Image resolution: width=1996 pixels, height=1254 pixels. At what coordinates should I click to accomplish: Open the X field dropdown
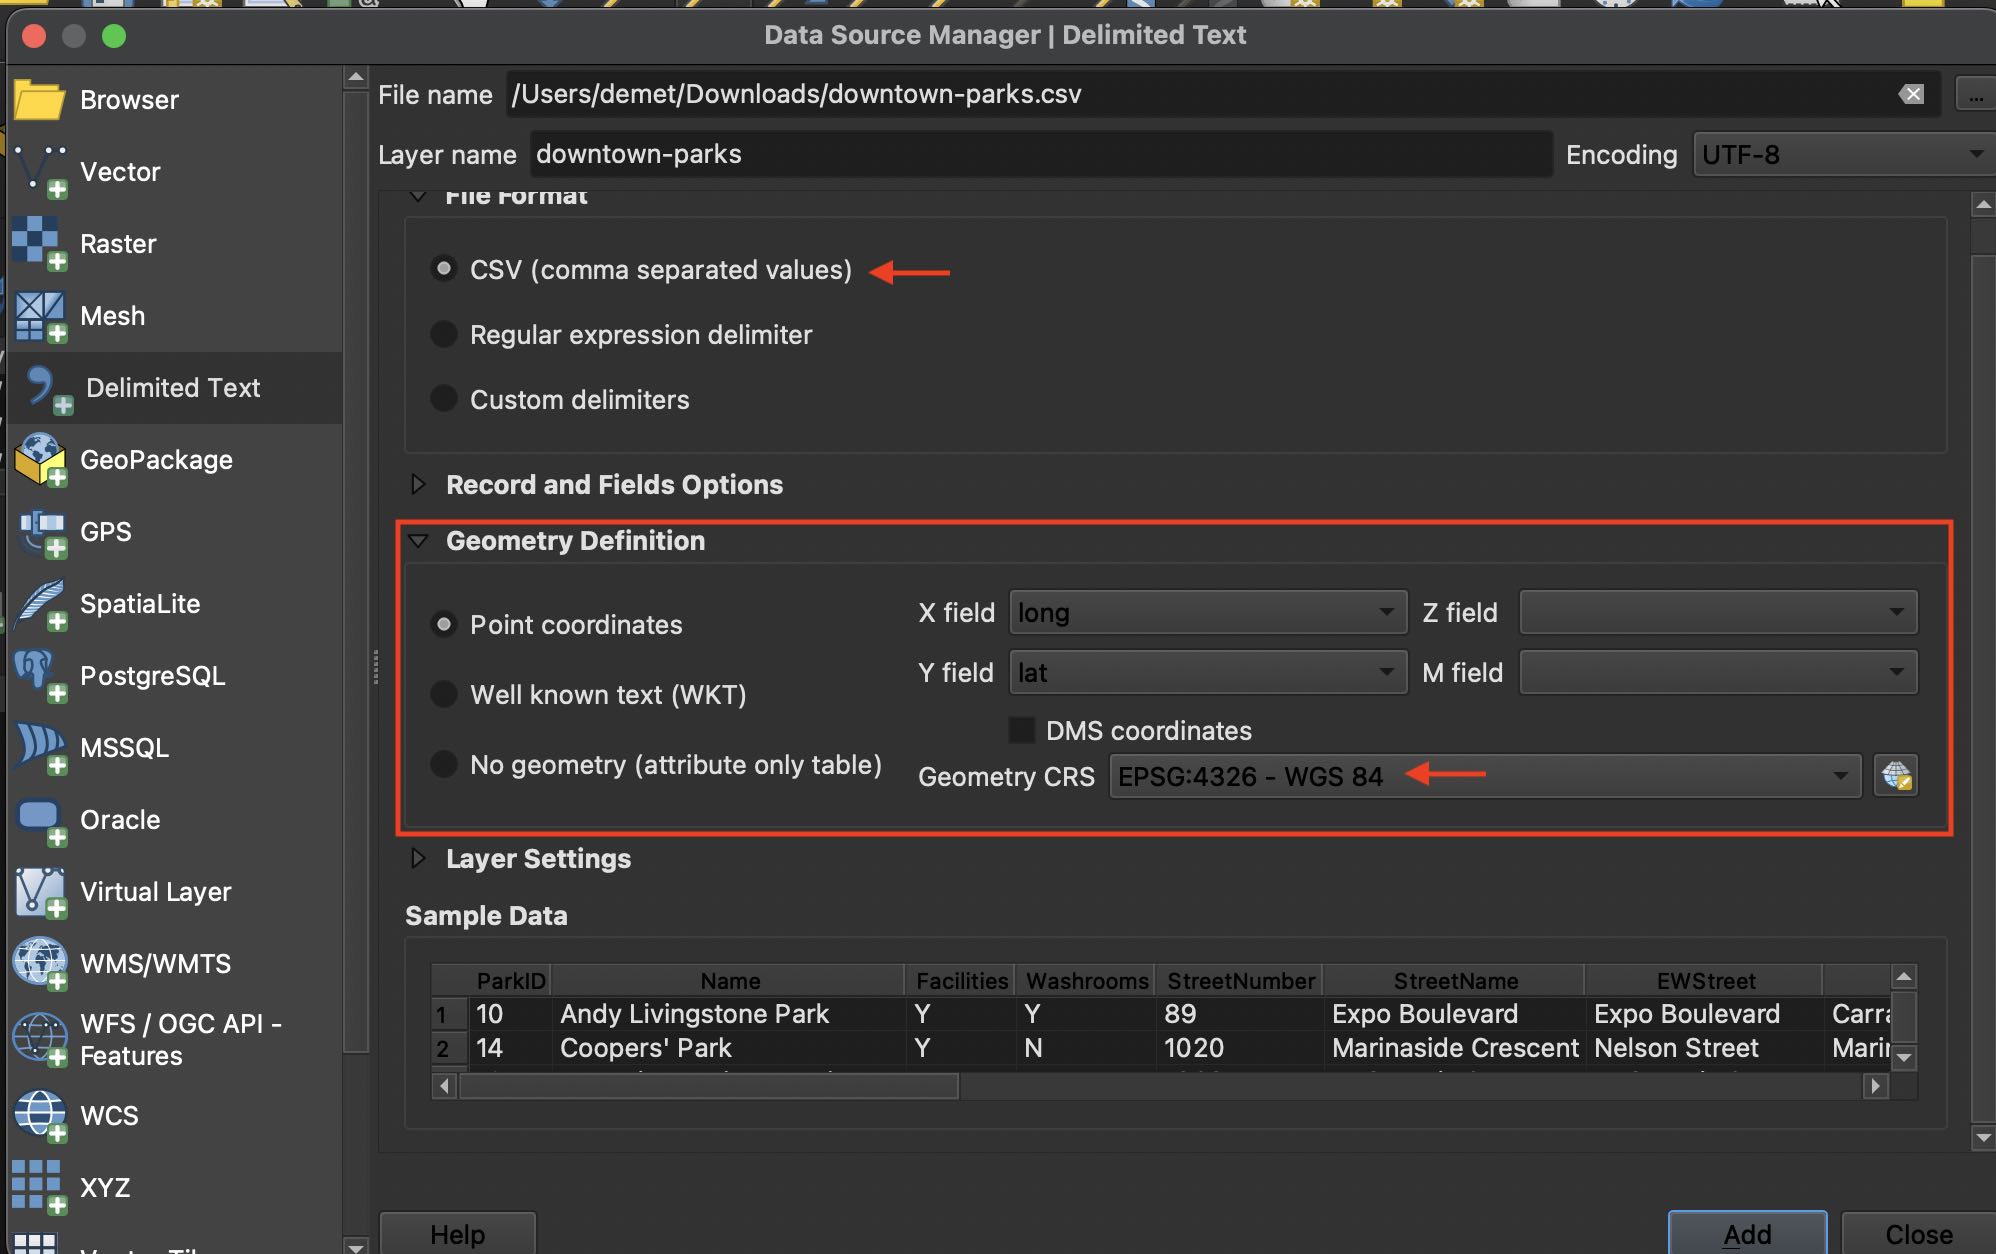[1207, 612]
